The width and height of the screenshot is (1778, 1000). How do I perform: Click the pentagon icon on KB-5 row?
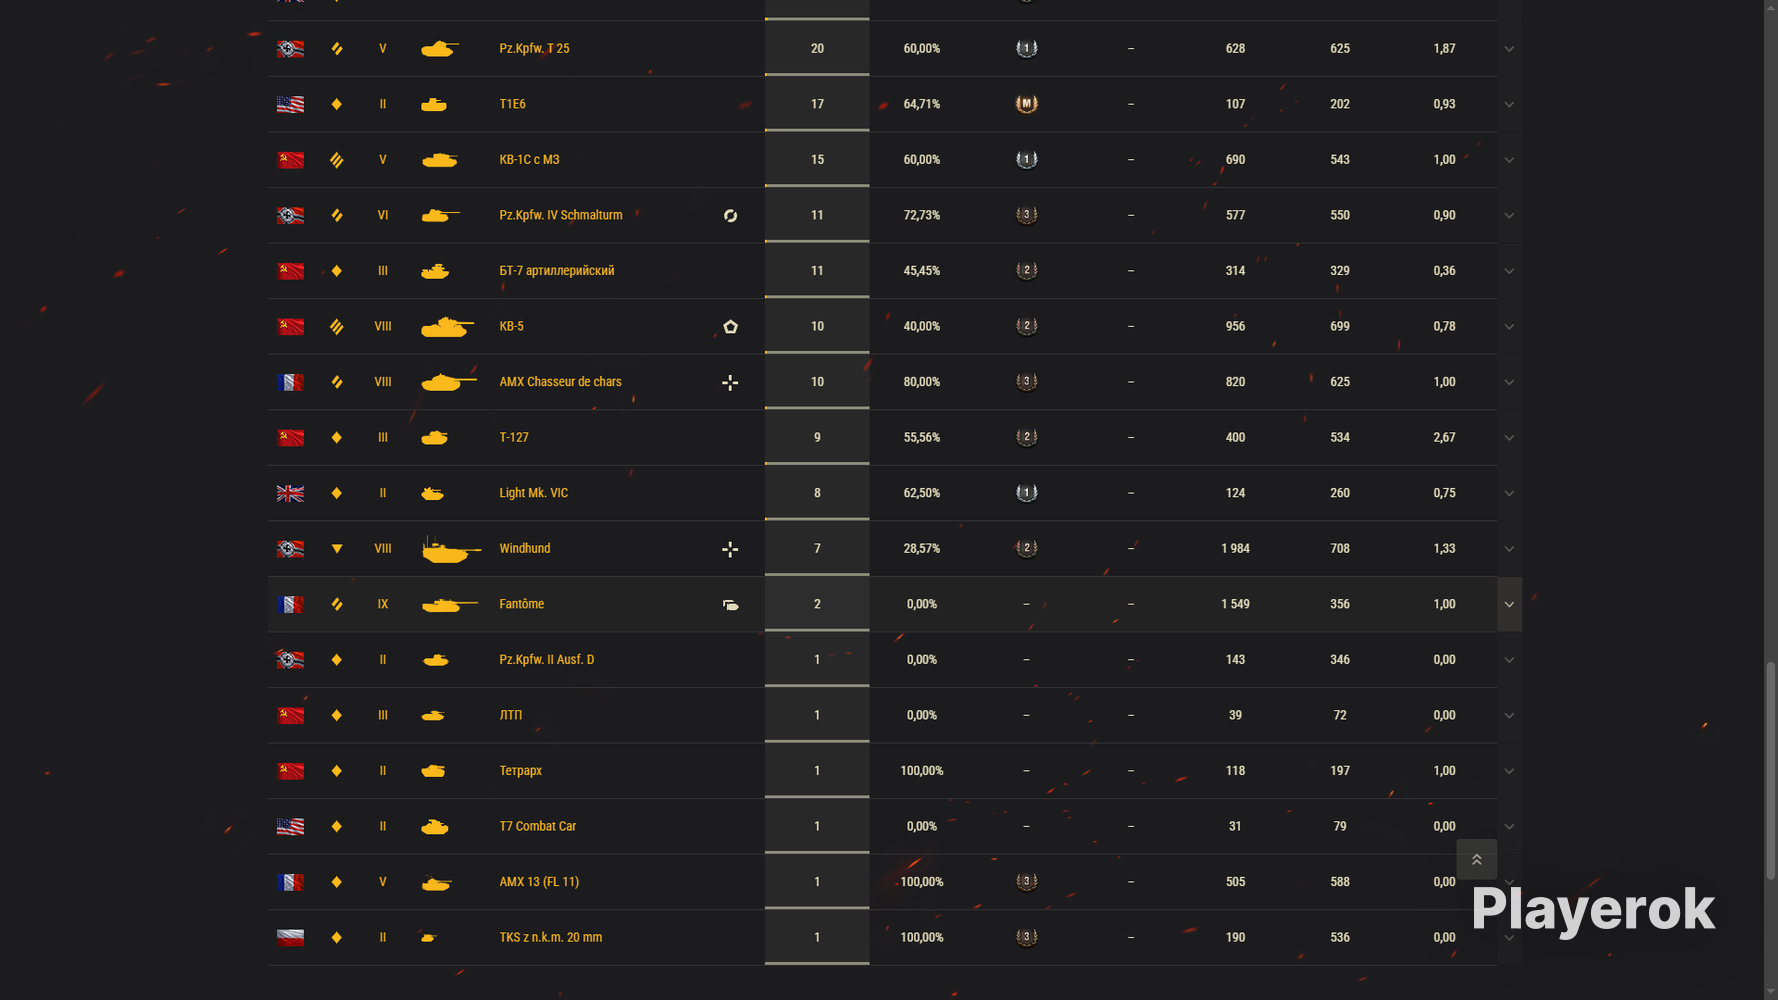click(730, 327)
